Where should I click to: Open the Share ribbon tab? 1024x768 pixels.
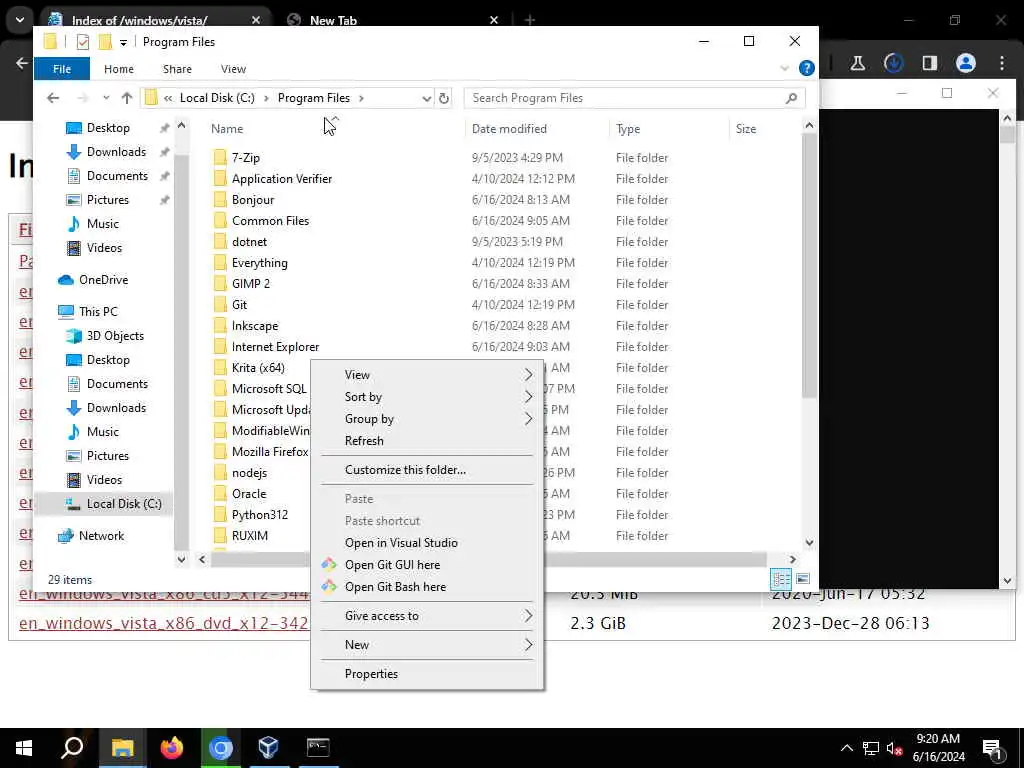tap(178, 69)
